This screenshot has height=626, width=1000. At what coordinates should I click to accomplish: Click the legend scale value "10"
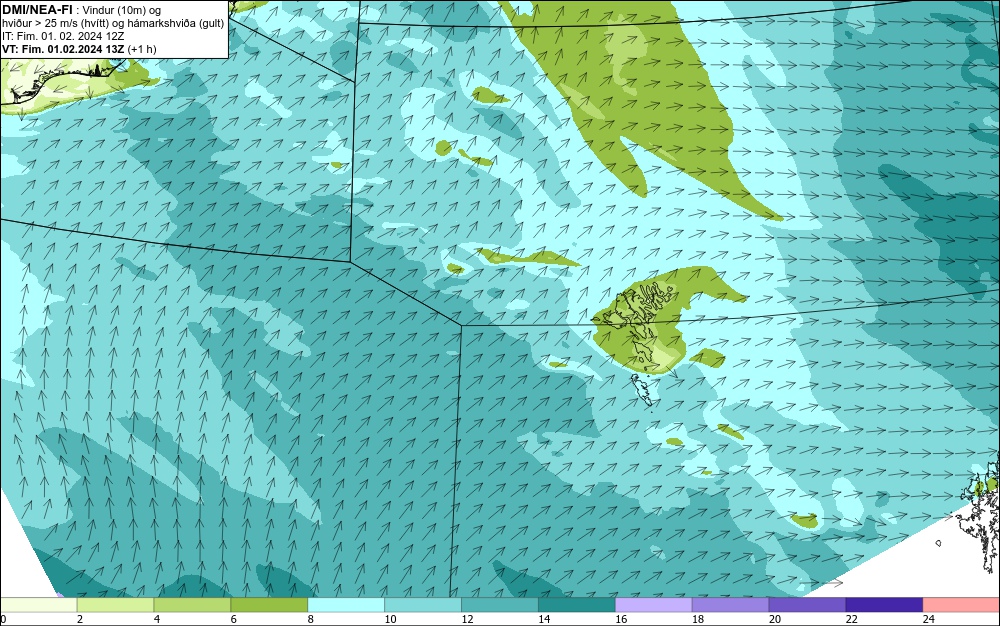point(390,619)
